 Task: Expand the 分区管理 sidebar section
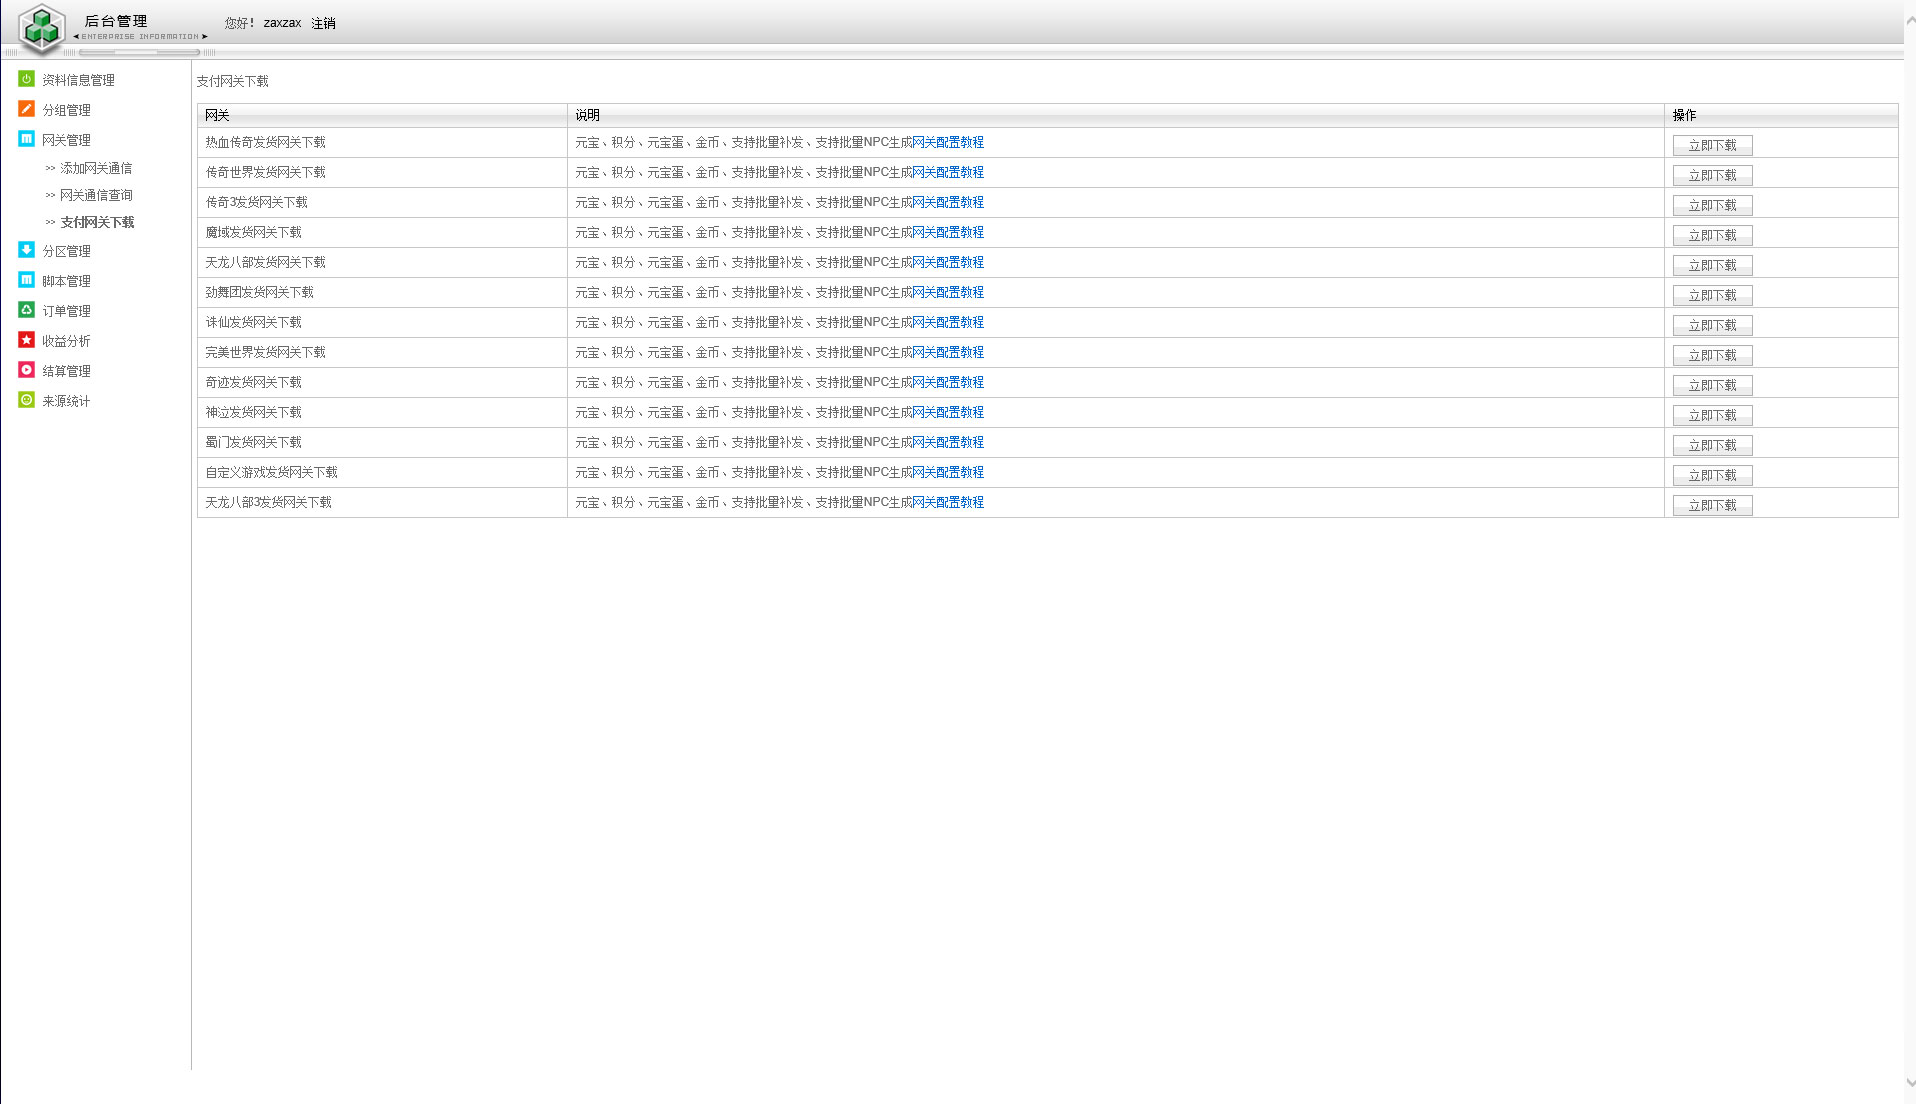[66, 251]
